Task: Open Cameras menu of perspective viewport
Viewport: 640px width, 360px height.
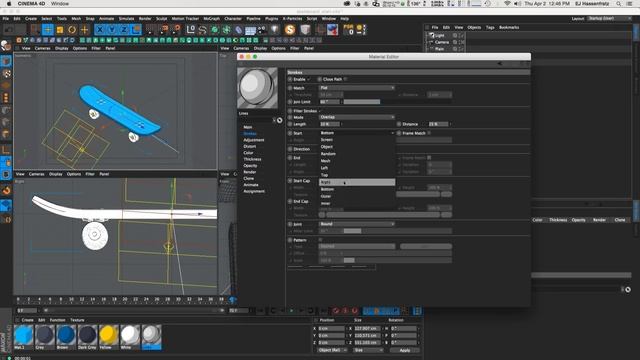Action: [x=42, y=48]
